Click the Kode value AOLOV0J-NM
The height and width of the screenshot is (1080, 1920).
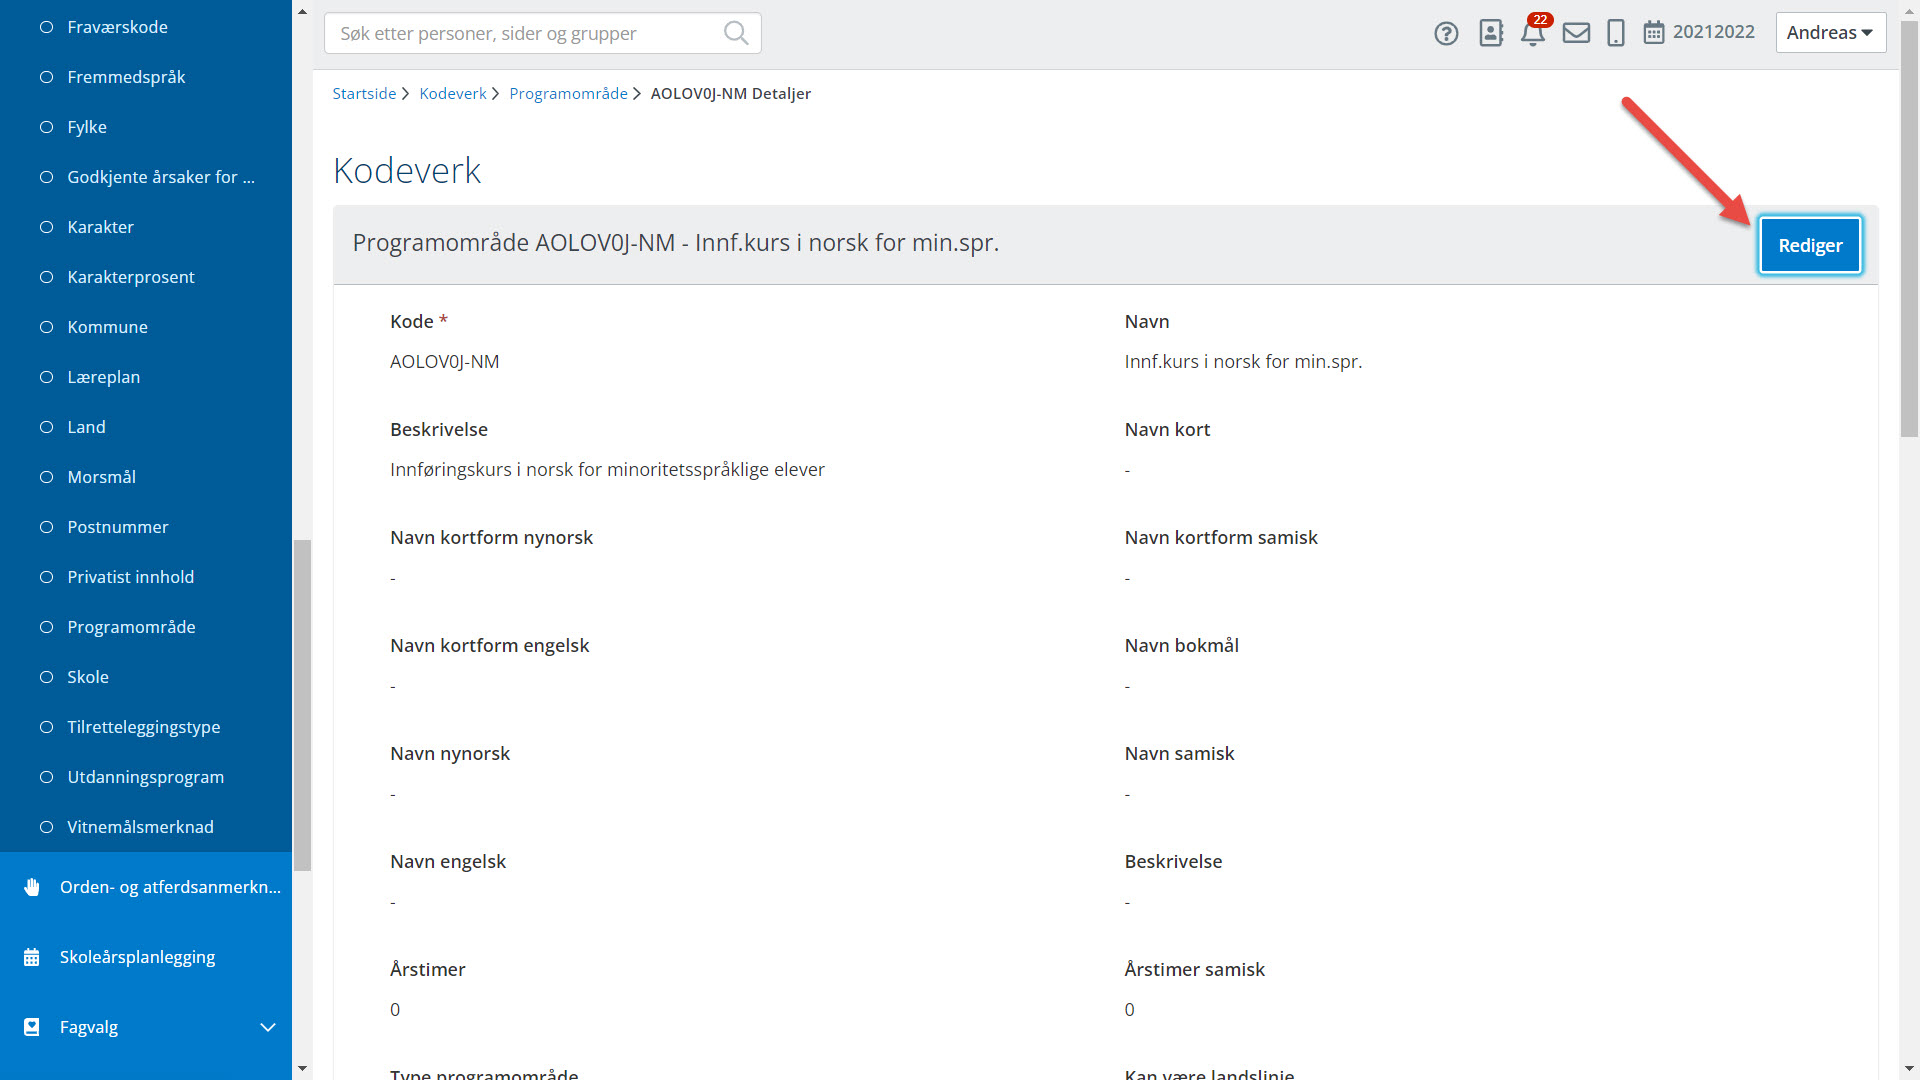click(x=444, y=362)
